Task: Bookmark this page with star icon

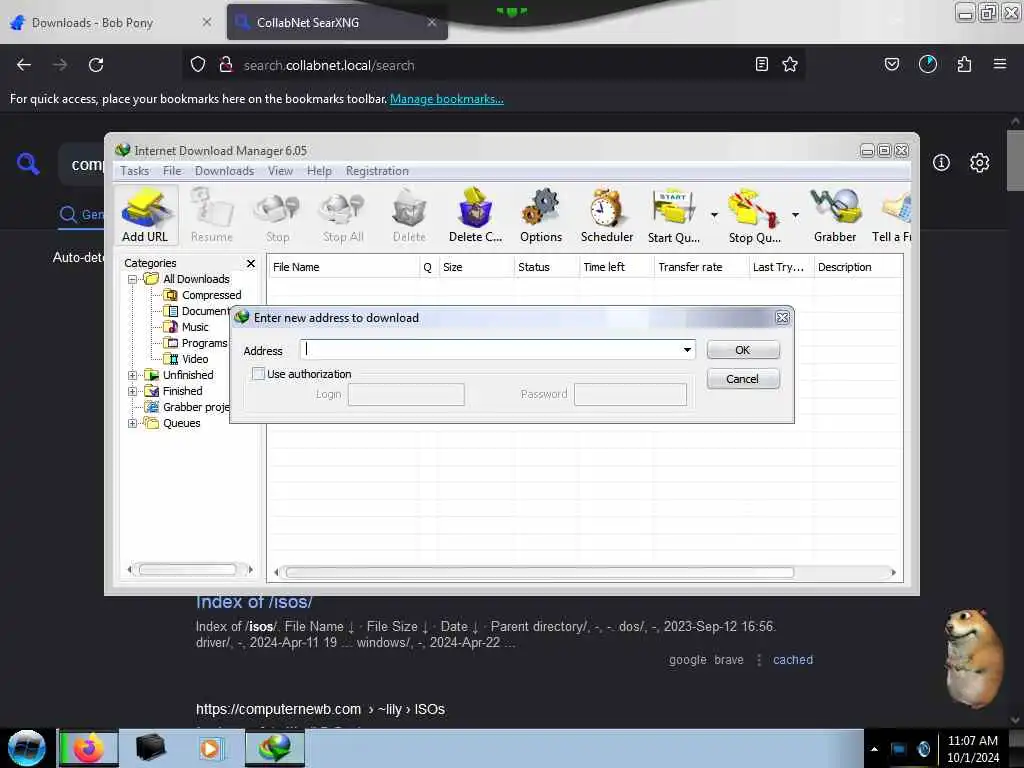Action: (790, 64)
